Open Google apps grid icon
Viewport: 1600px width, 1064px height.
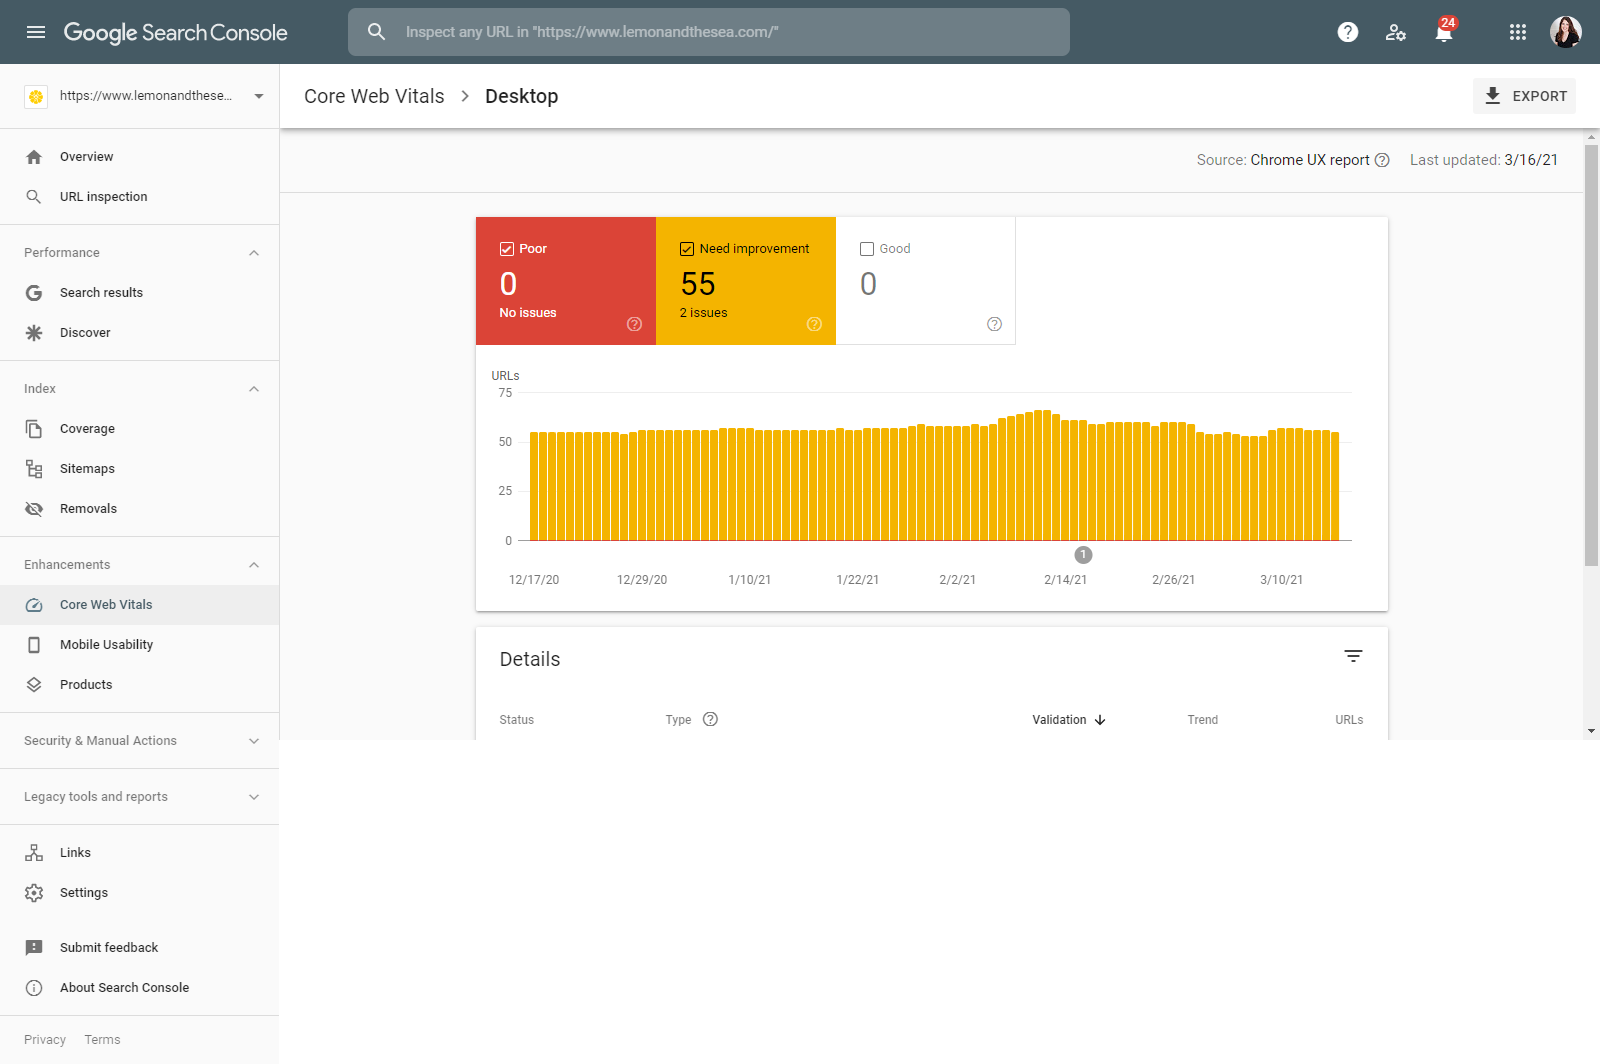coord(1518,32)
